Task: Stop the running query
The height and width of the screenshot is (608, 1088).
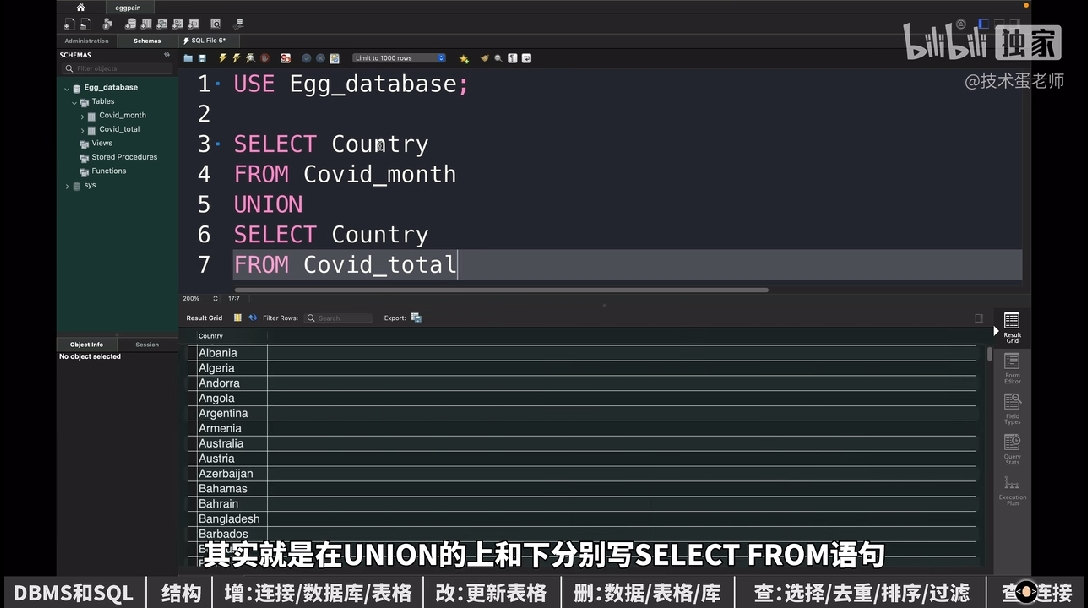Action: (265, 58)
